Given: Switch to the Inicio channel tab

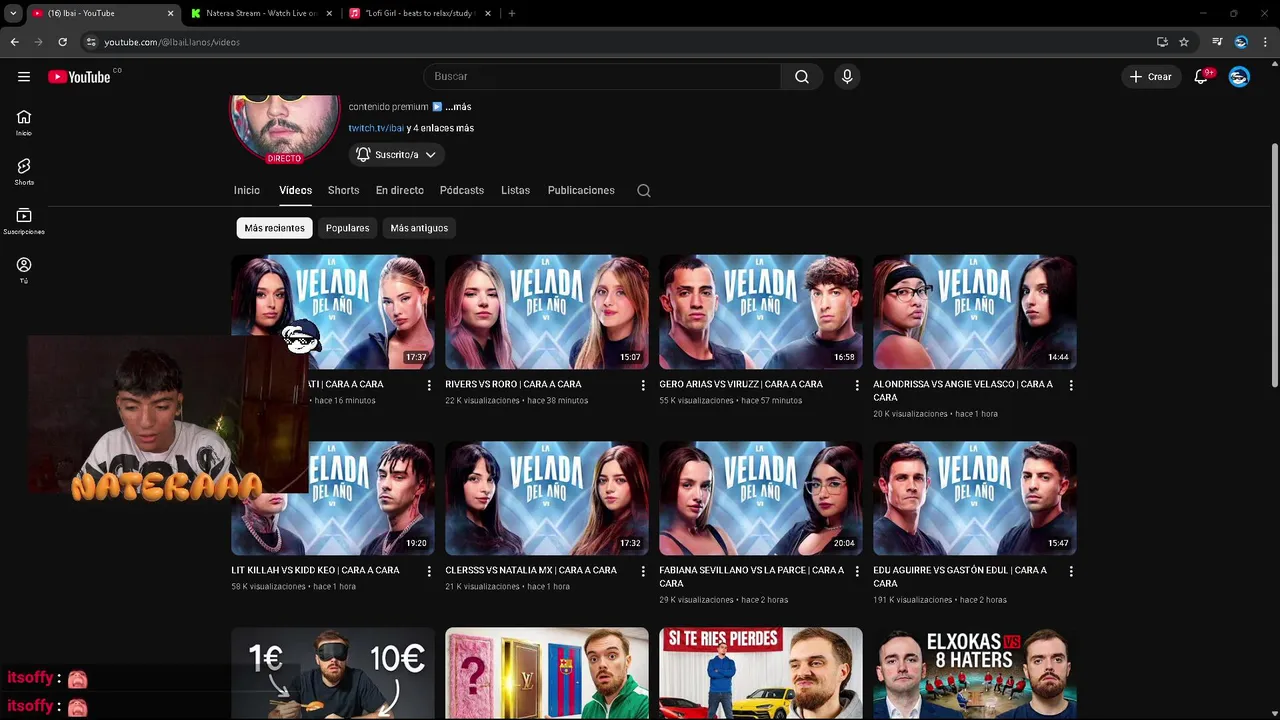Looking at the screenshot, I should (x=247, y=190).
